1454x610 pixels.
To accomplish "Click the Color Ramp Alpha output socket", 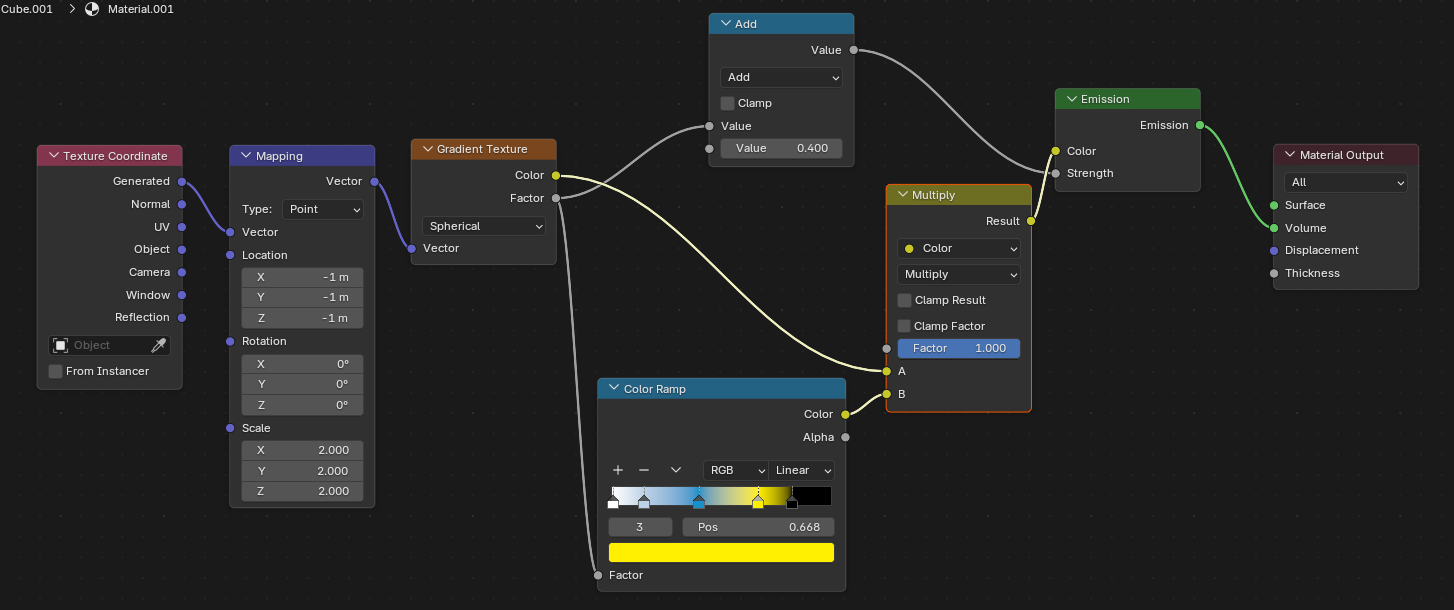I will click(x=845, y=437).
